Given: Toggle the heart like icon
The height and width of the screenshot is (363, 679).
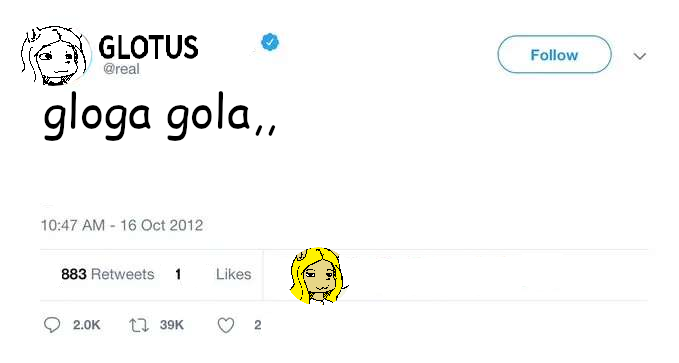Looking at the screenshot, I should [x=226, y=325].
